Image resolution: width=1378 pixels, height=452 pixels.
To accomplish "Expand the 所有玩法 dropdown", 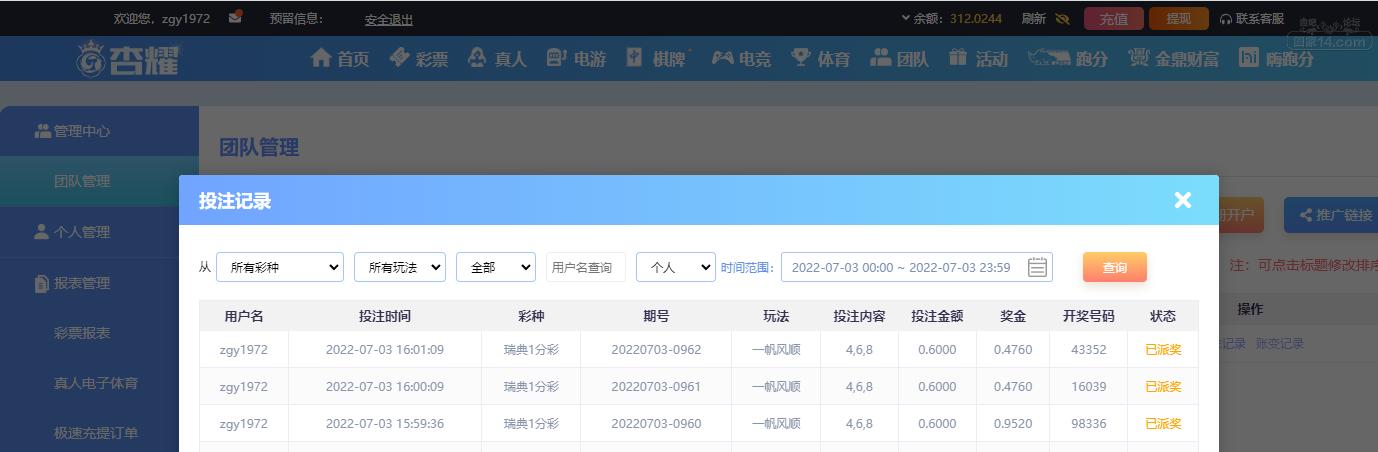I will (400, 267).
